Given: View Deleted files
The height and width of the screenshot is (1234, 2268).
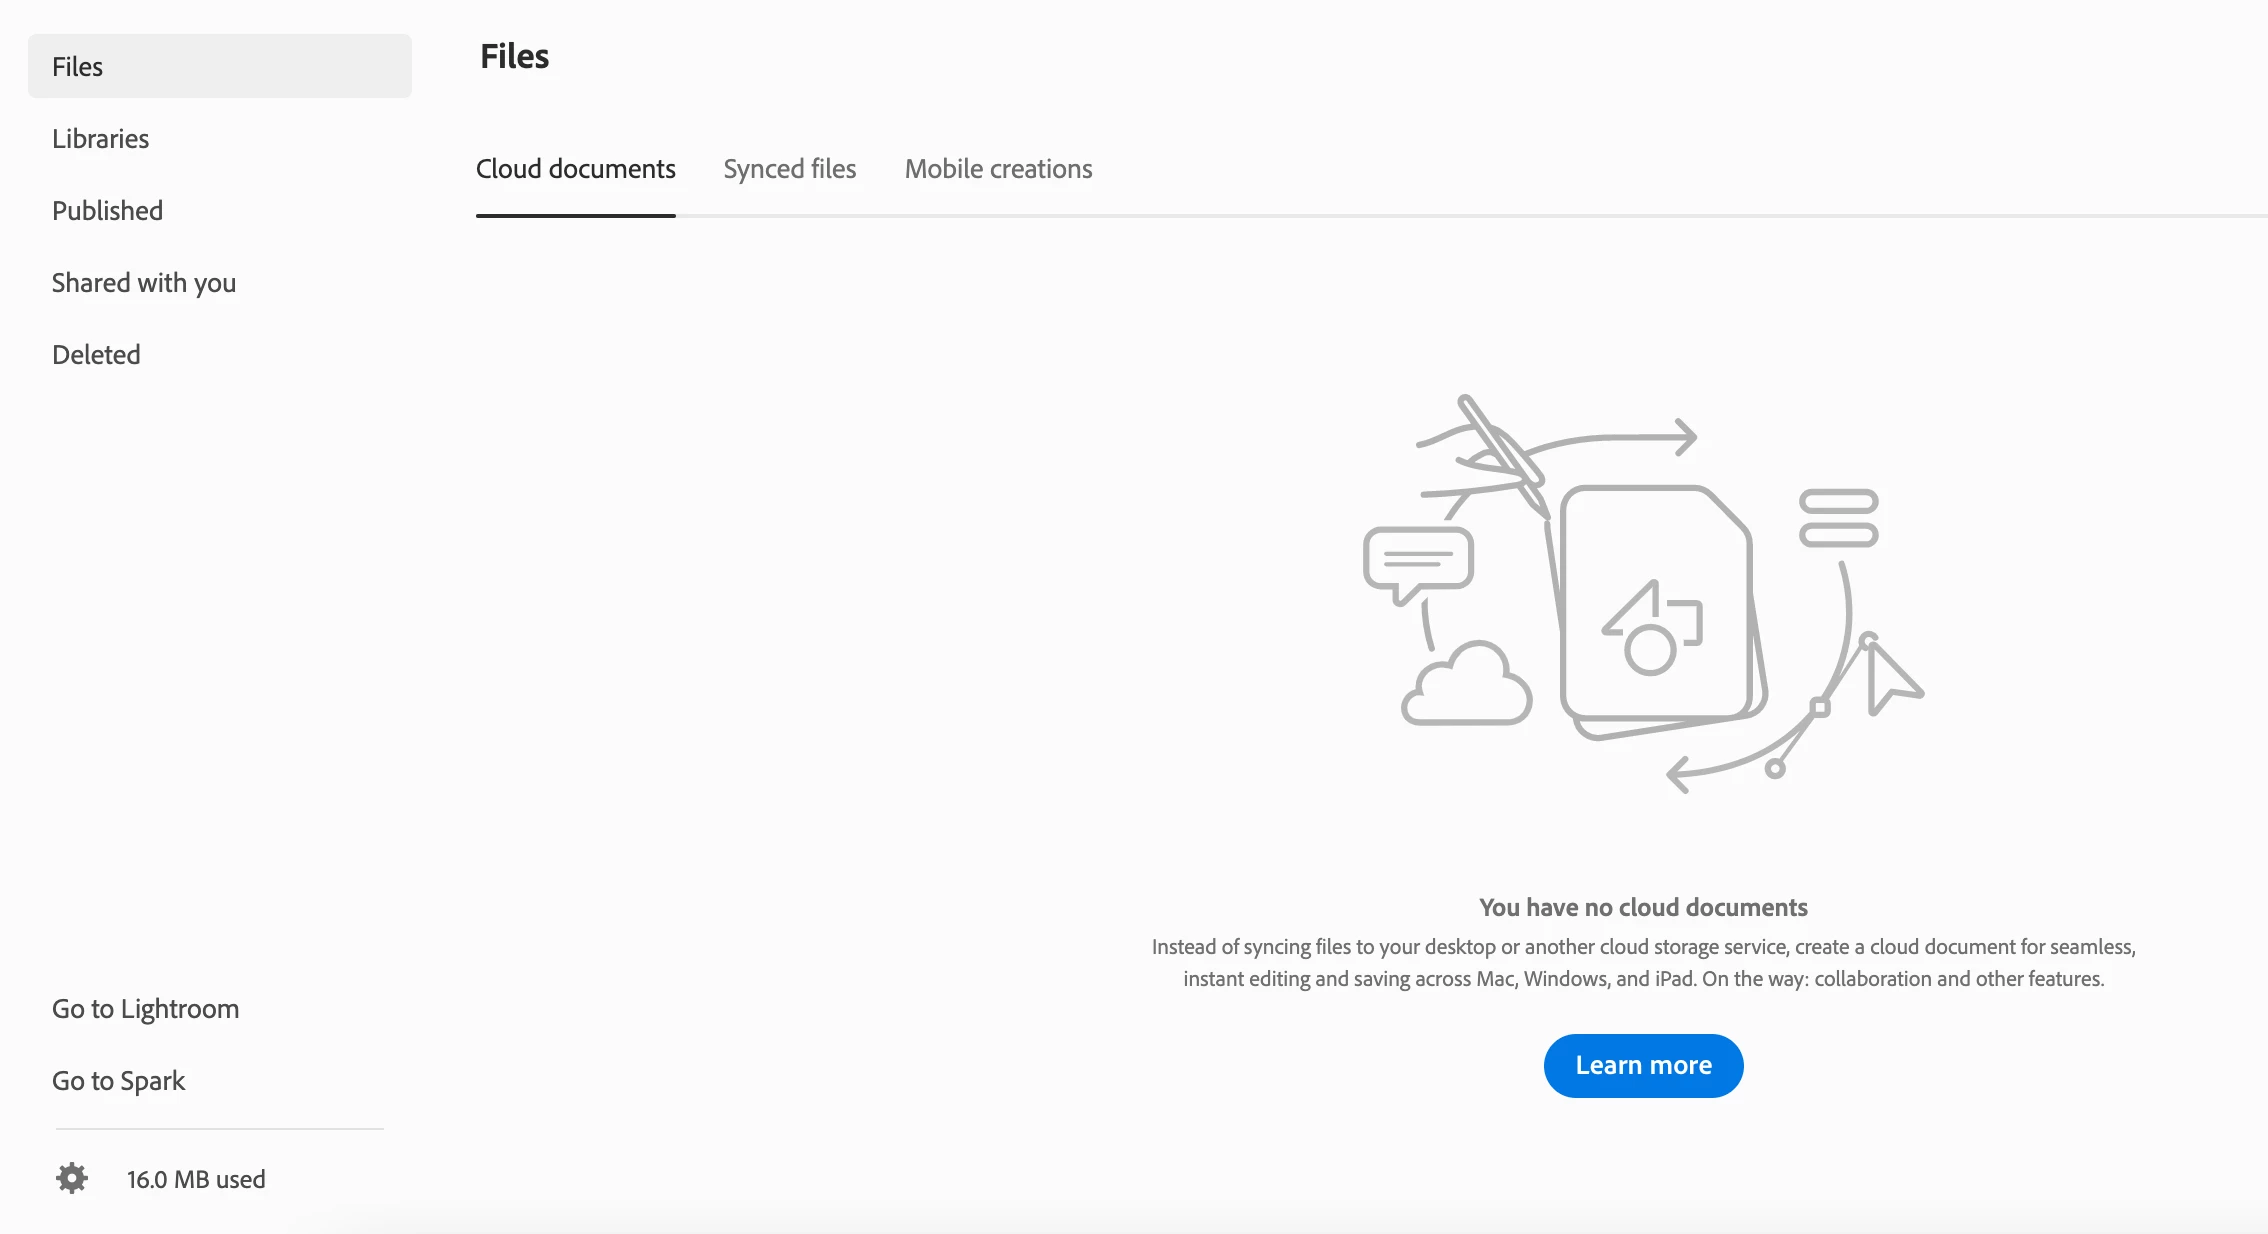Looking at the screenshot, I should tap(96, 355).
